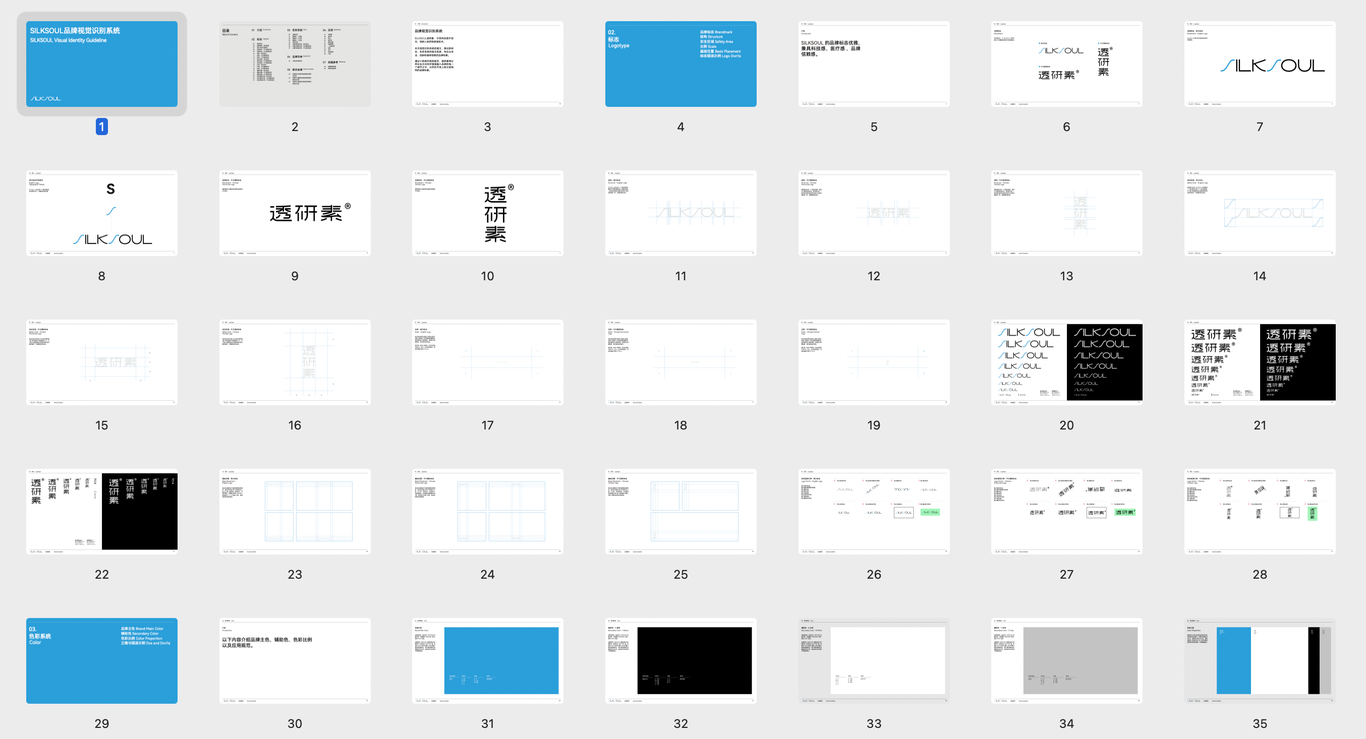This screenshot has height=739, width=1366.
Task: Select slide 13 thumbnail
Action: click(1067, 213)
